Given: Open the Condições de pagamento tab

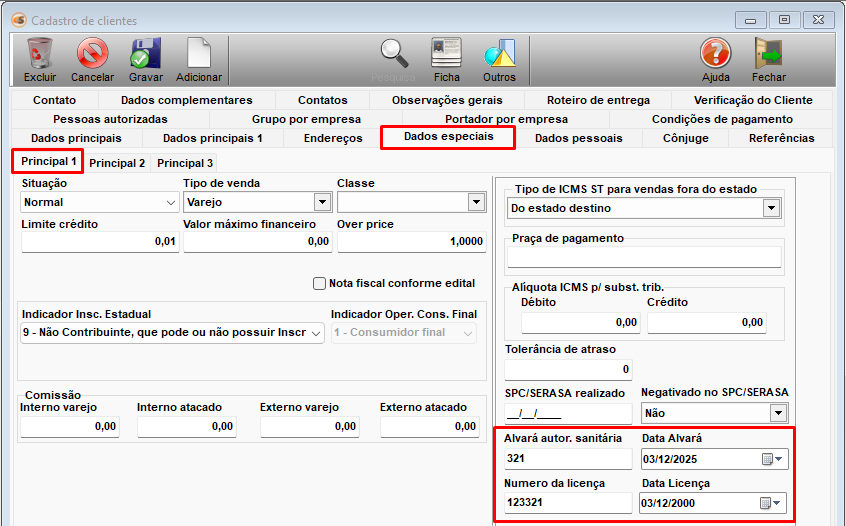Looking at the screenshot, I should click(x=722, y=119).
